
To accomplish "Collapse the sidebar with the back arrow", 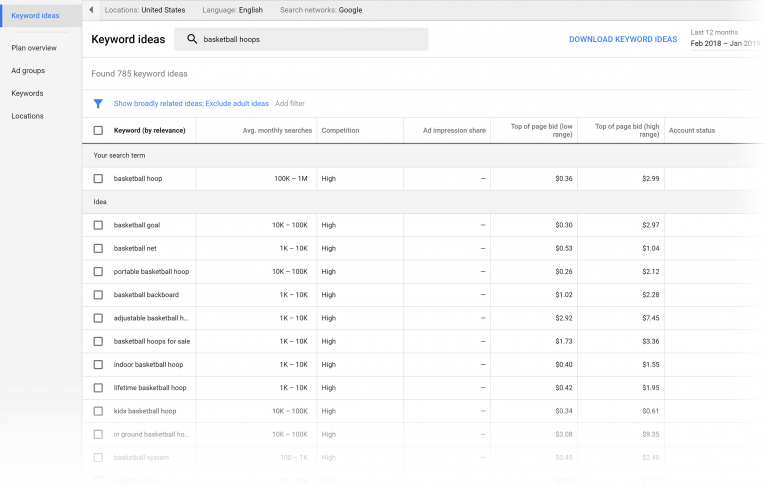I will 91,10.
